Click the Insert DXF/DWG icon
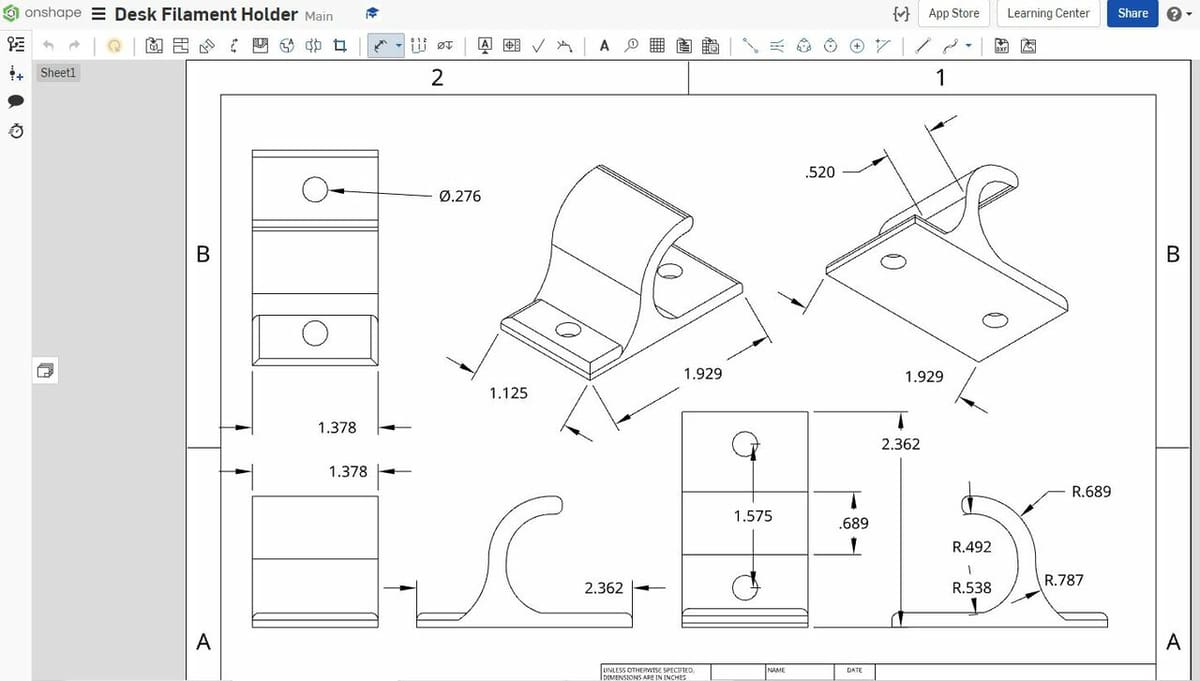Screen dimensions: 1200x681 (1001, 46)
